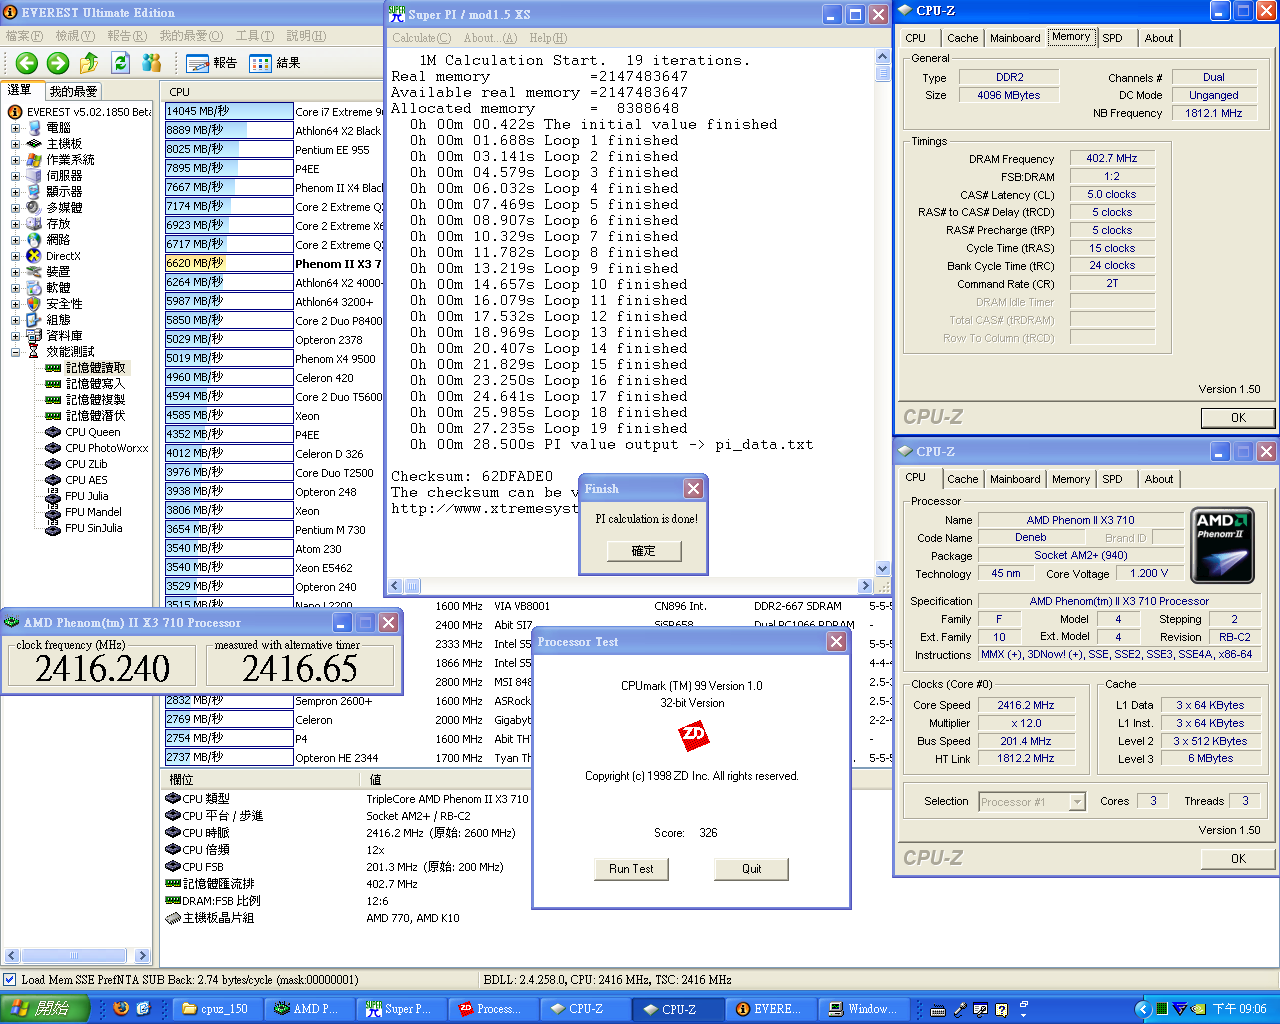
Task: Switch to SPD tab in upper CPU-Z
Action: click(1112, 38)
